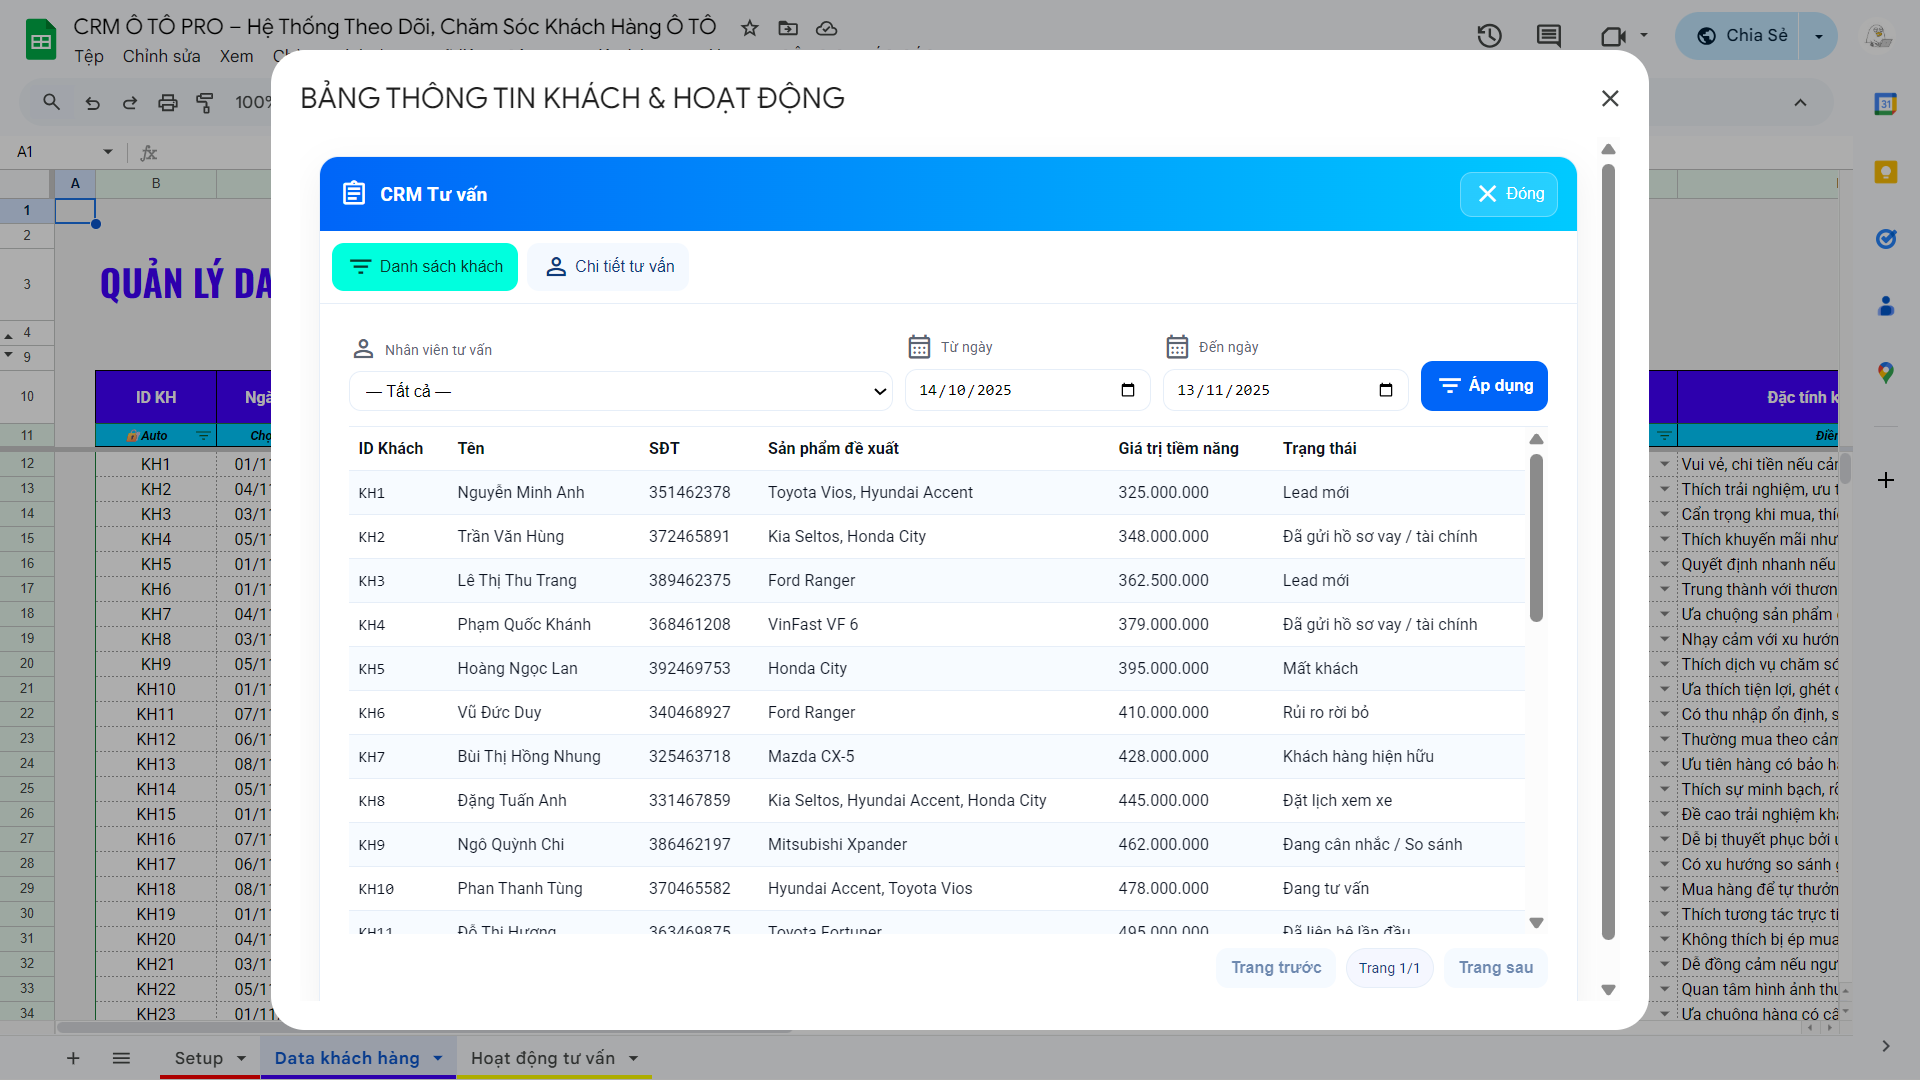
Task: Expand the Nhân viên tư vấn dropdown
Action: pos(620,391)
